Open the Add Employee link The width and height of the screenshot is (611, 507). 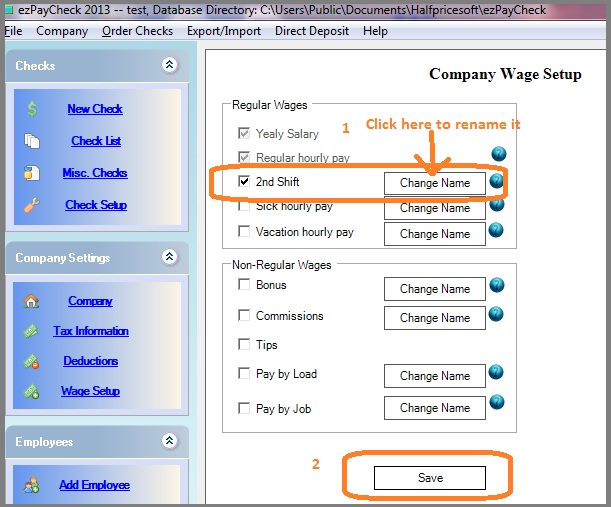click(x=95, y=485)
